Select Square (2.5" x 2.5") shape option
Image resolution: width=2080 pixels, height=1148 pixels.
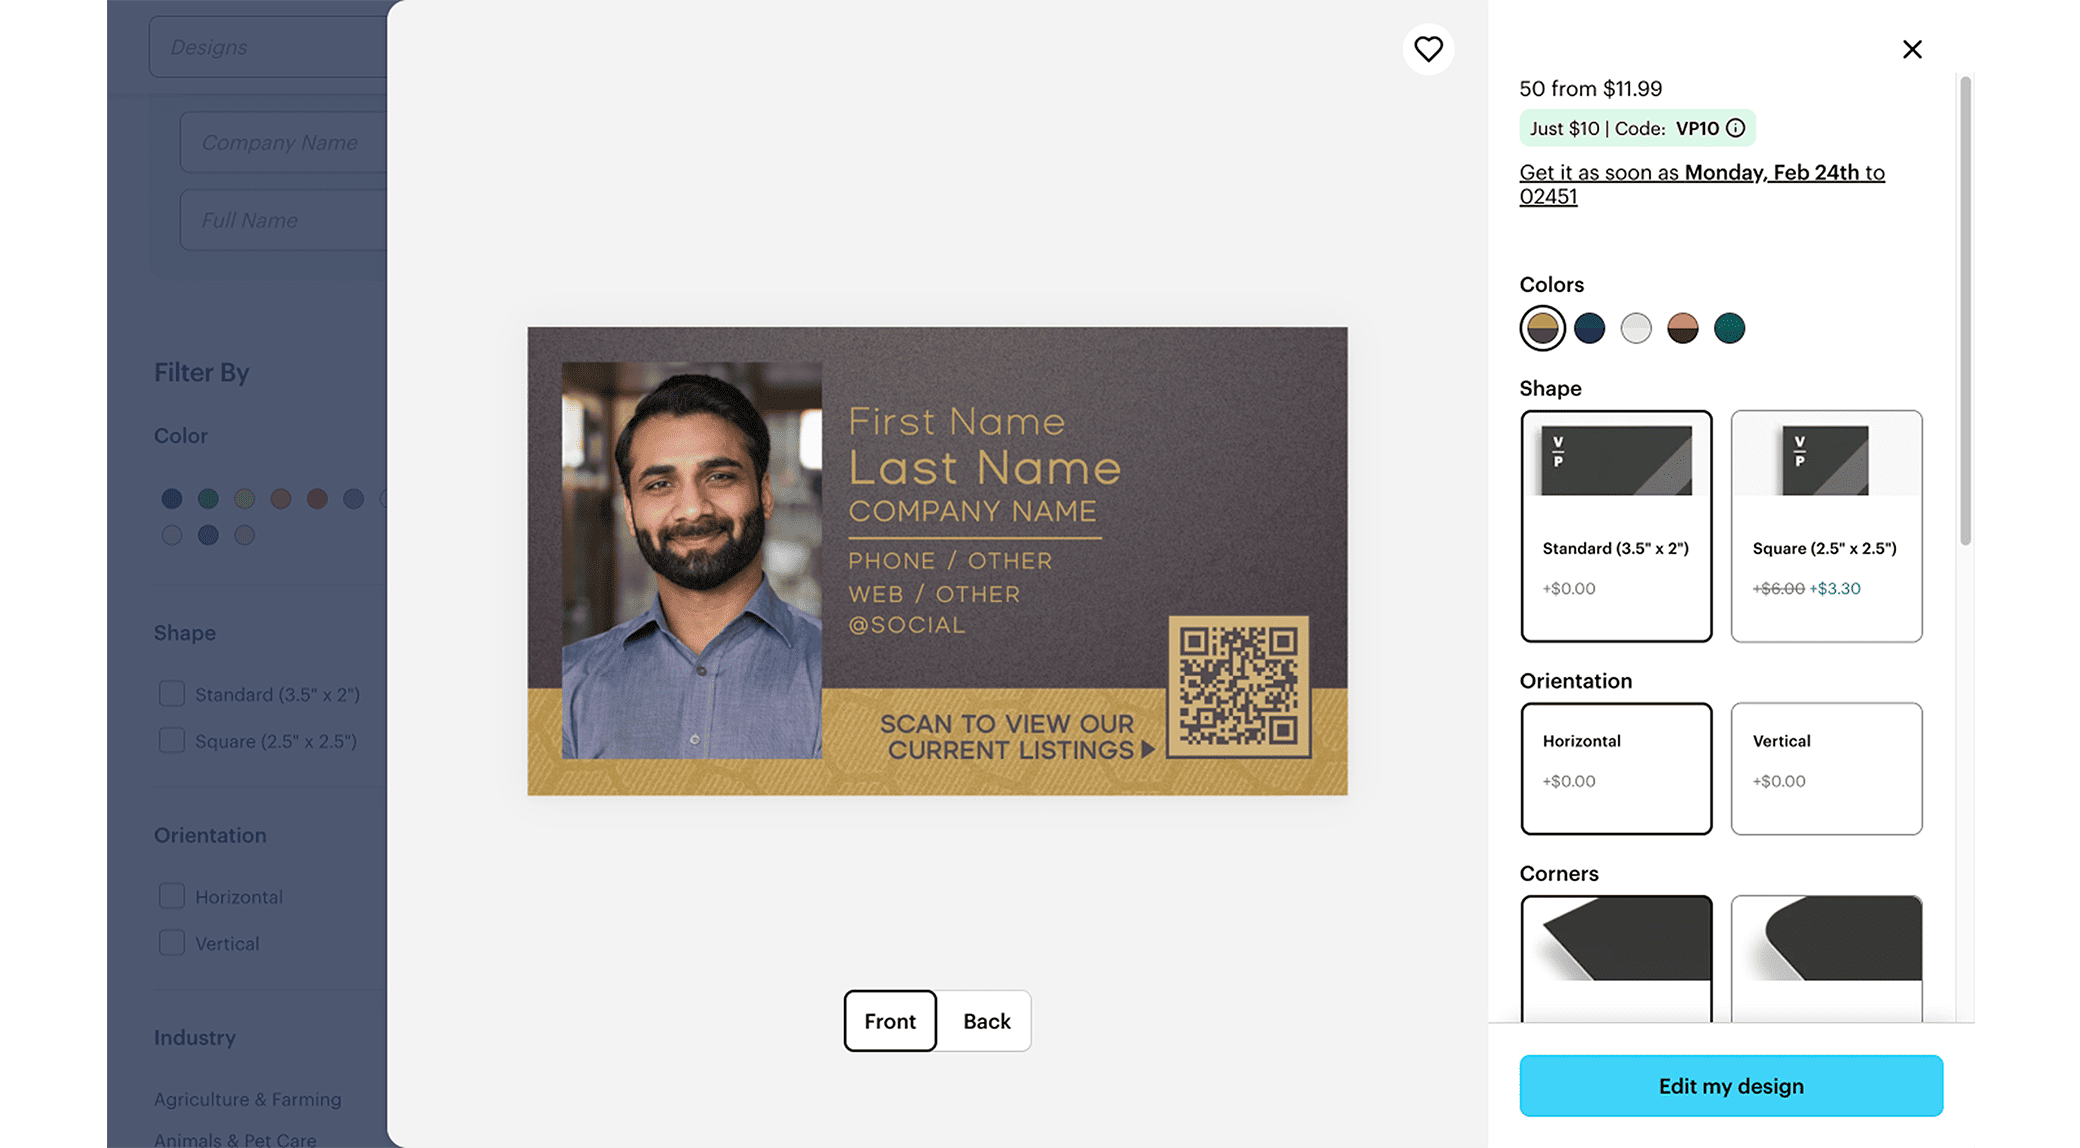(x=1826, y=526)
